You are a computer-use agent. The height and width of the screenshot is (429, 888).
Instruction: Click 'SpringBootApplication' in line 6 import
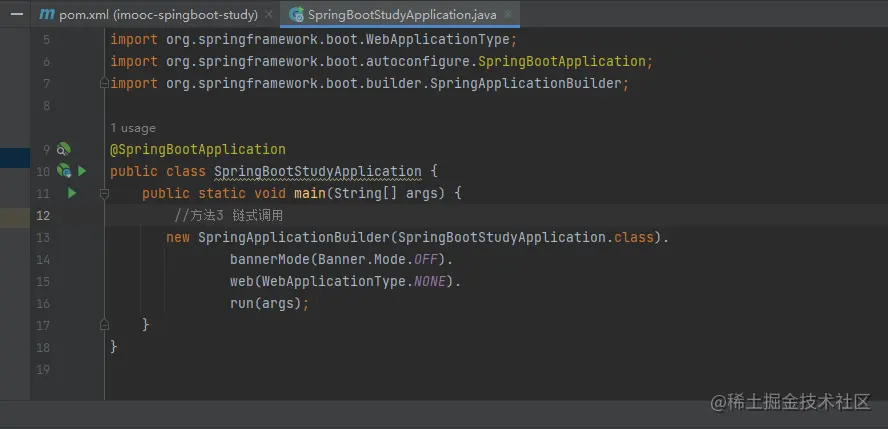click(562, 62)
